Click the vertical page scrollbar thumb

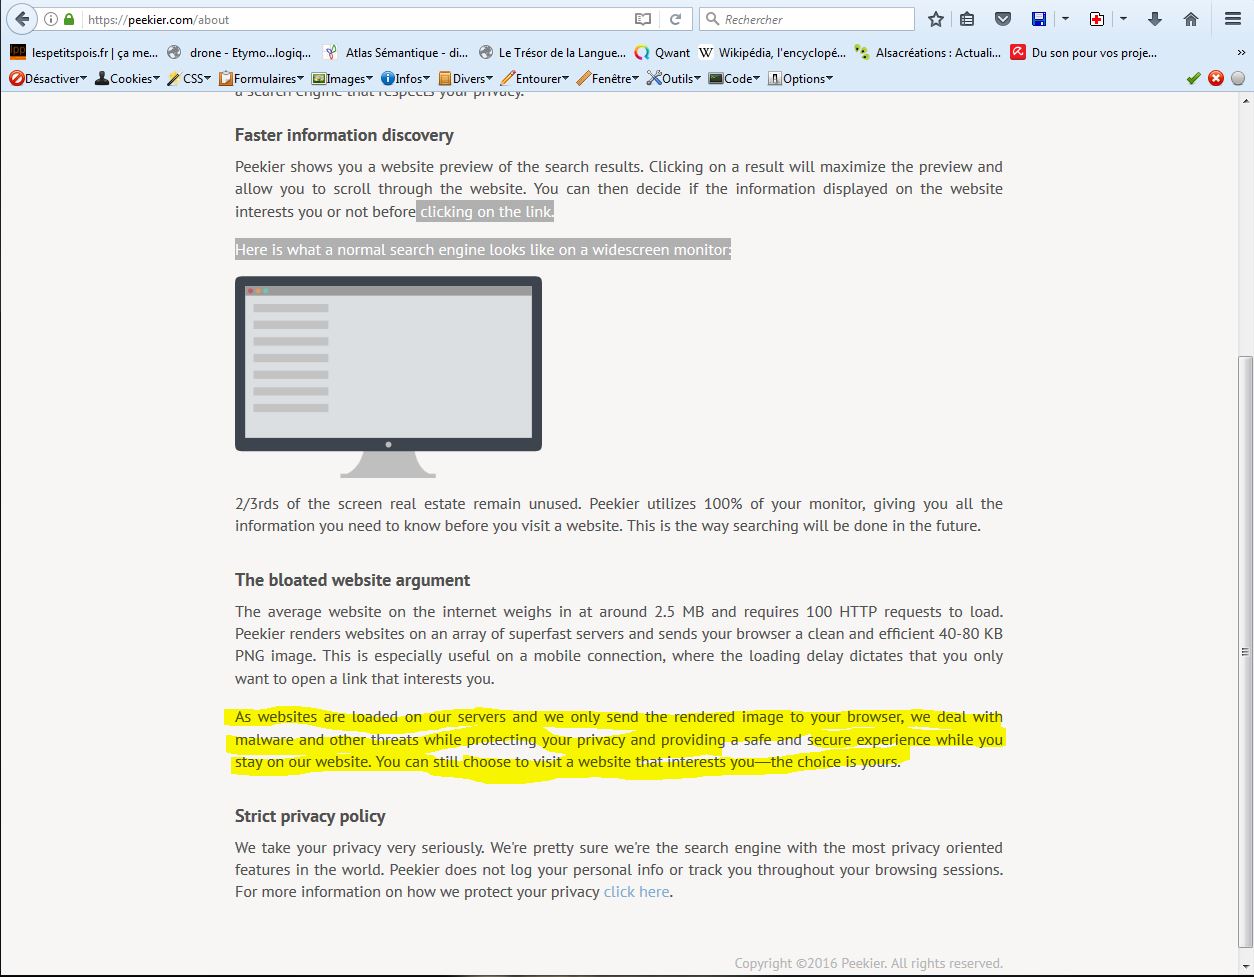coord(1245,650)
